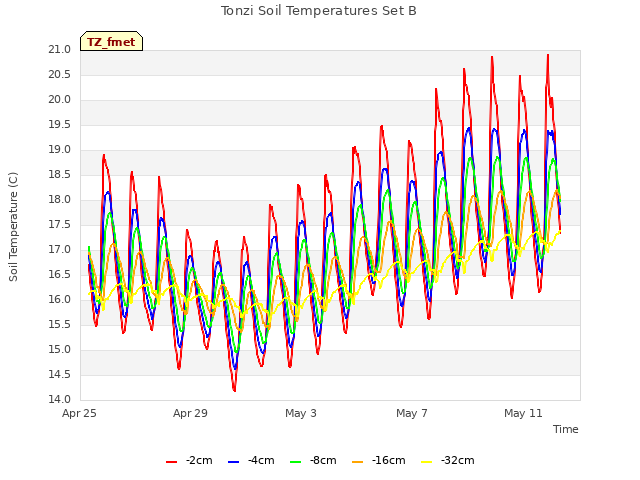This screenshot has width=640, height=480.
Task: Click the May 11 x-axis tick label
Action: point(523,413)
